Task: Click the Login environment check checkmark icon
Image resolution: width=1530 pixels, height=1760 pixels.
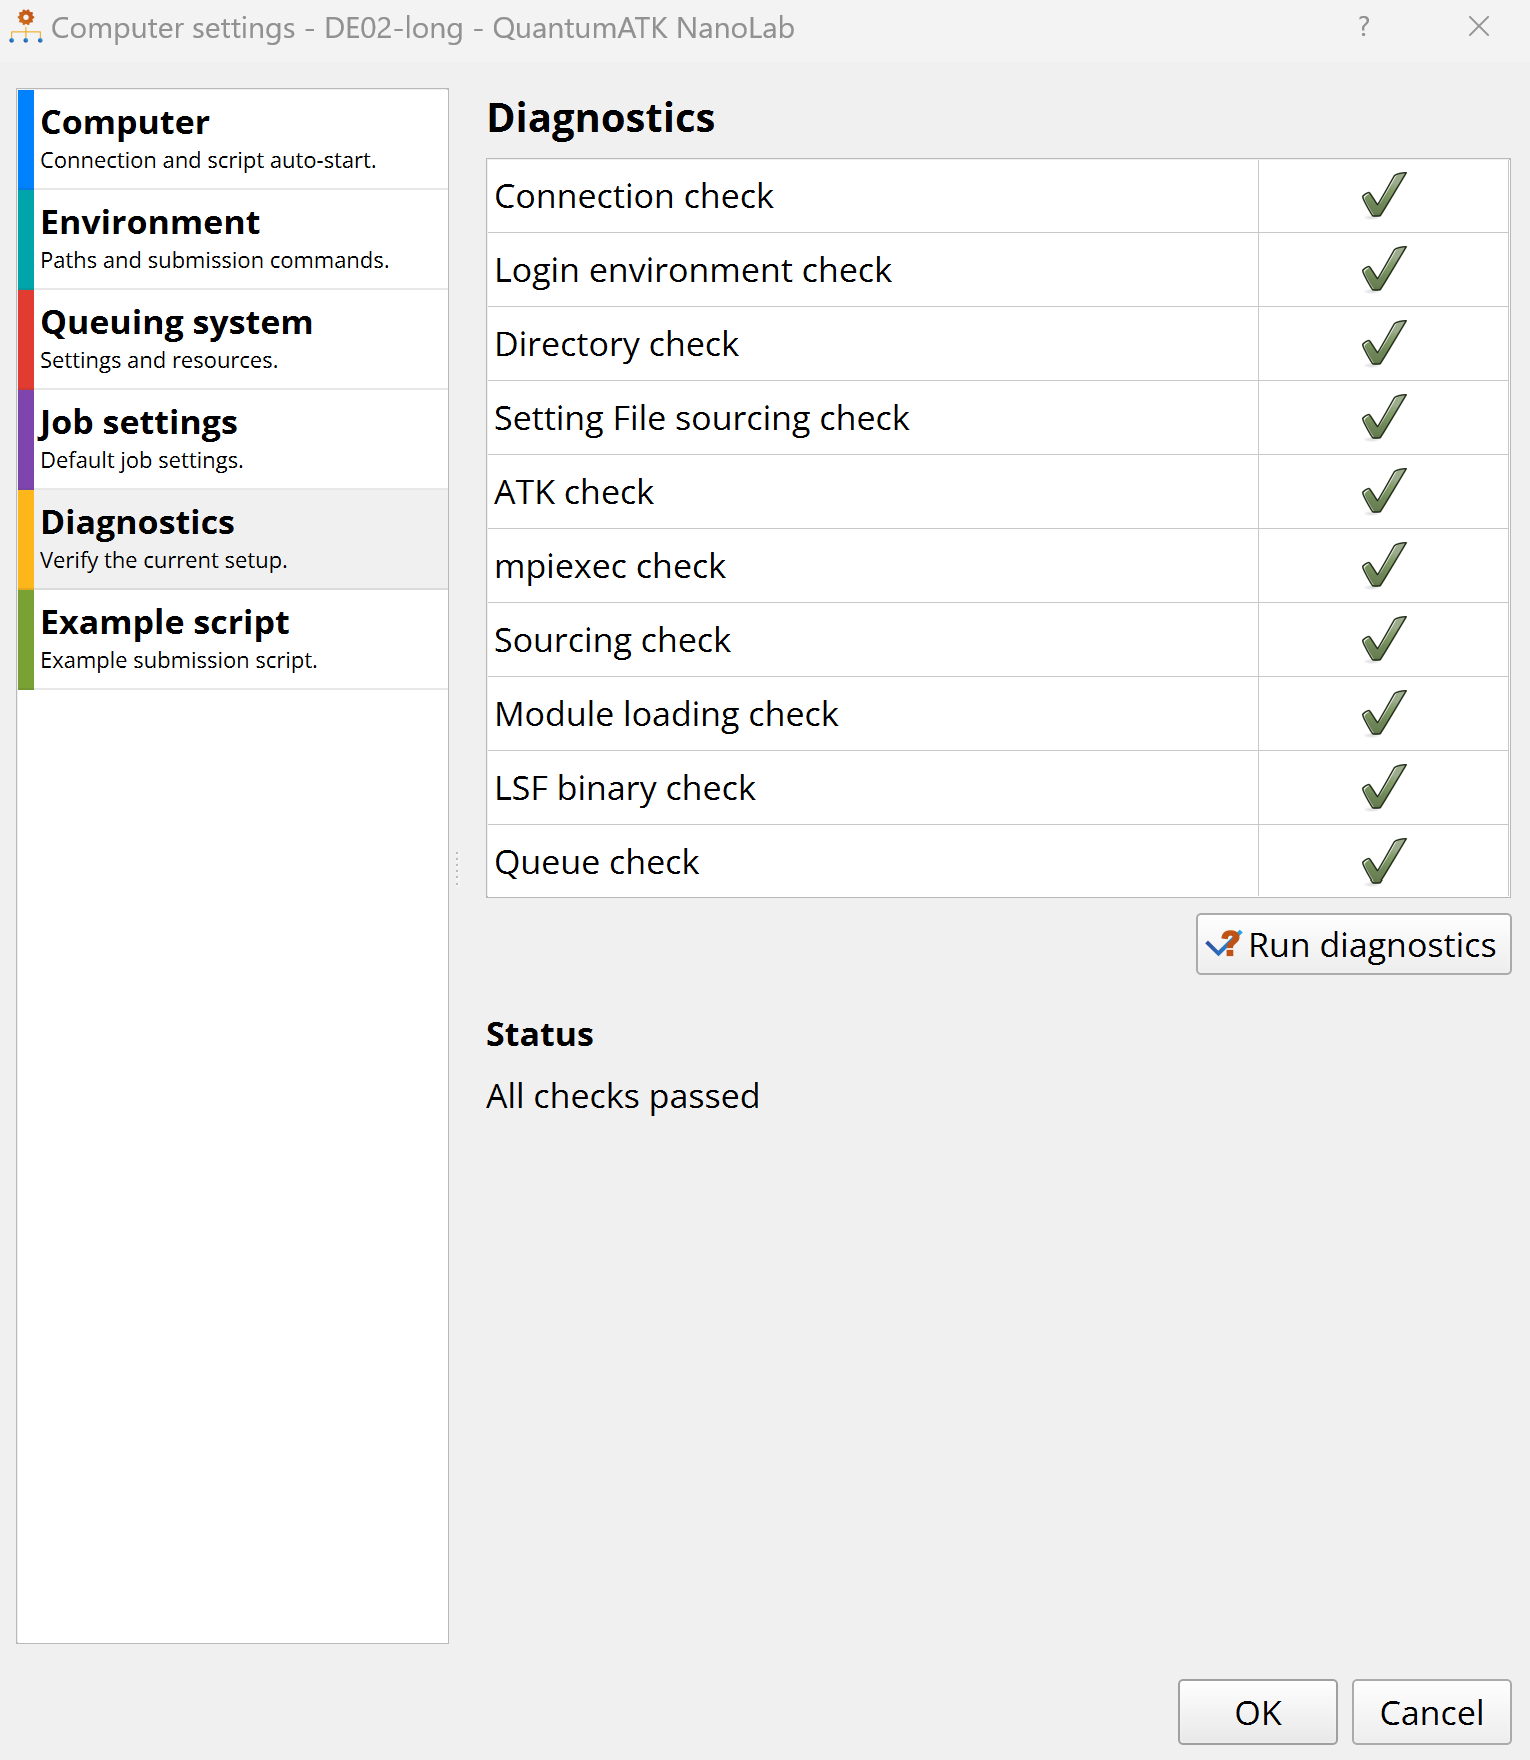Action: coord(1384,269)
